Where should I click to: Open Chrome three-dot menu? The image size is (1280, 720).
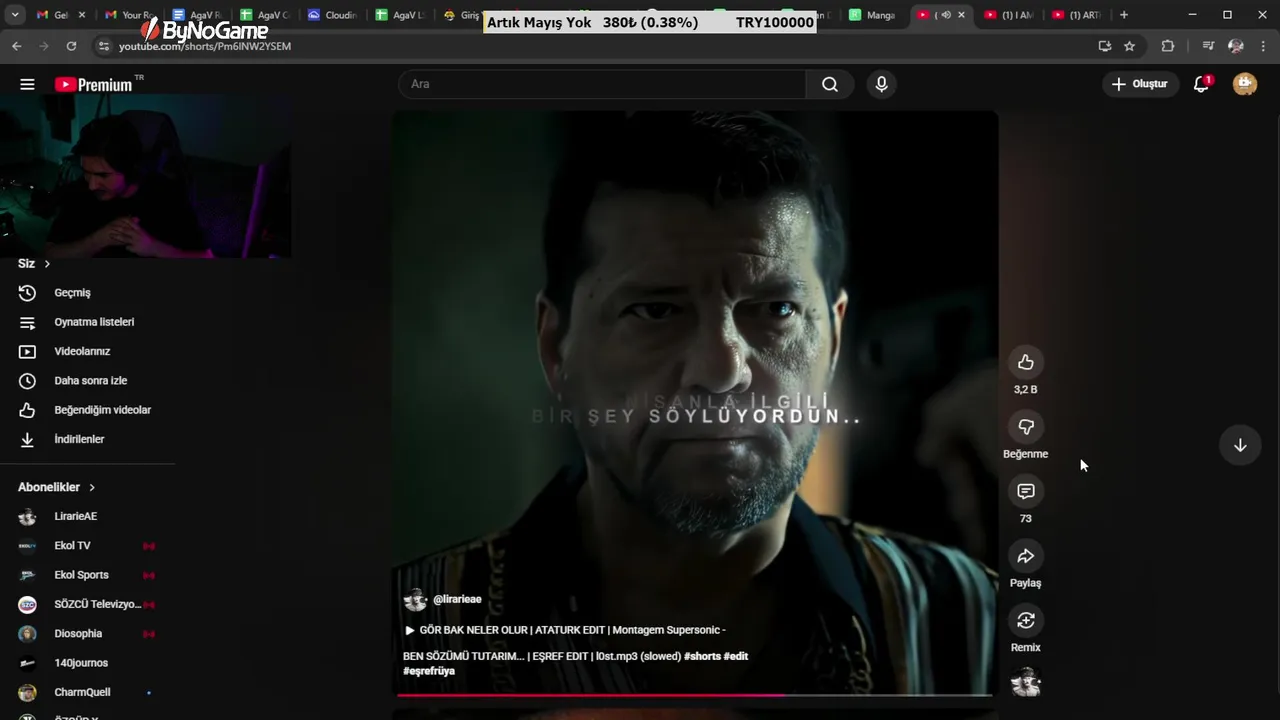[1262, 46]
